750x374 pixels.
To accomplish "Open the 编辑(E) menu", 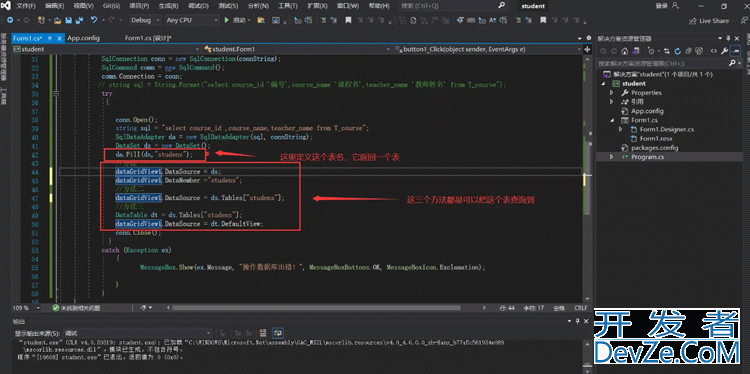I will 55,6.
